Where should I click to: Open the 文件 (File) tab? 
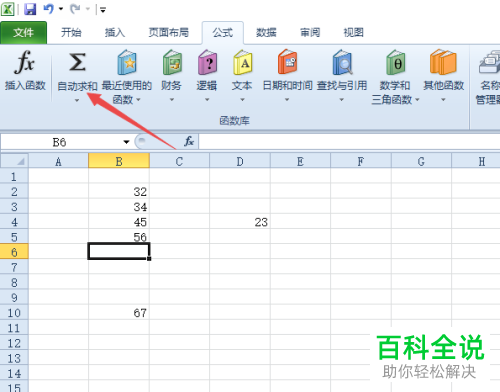pyautogui.click(x=23, y=33)
